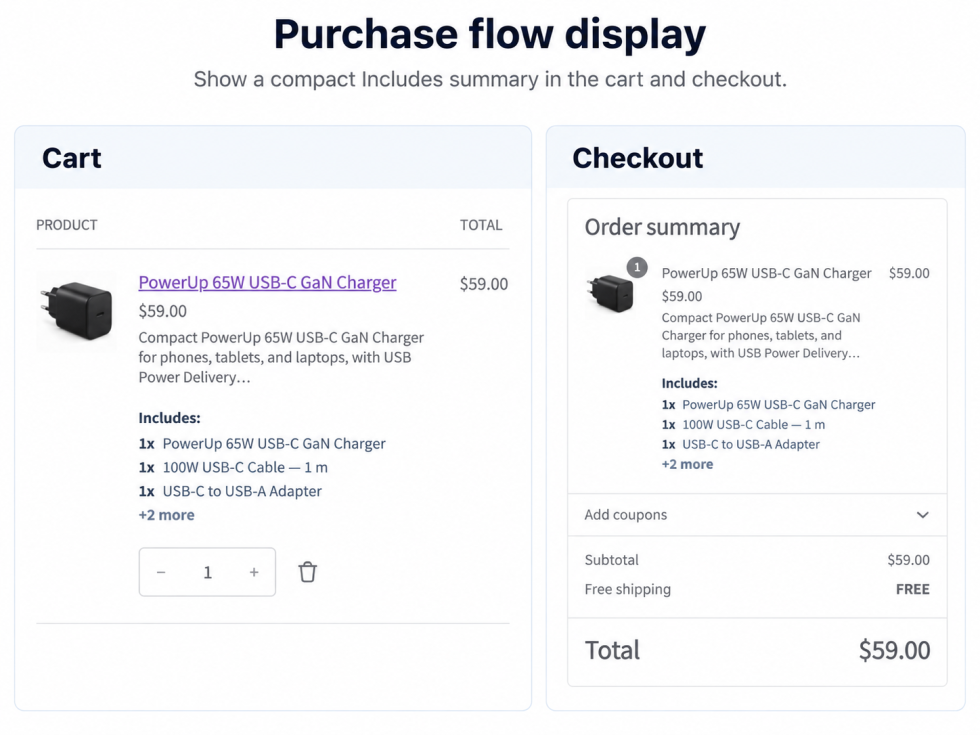Click the Cart product description text
Screen dimensions: 980x735
[281, 358]
